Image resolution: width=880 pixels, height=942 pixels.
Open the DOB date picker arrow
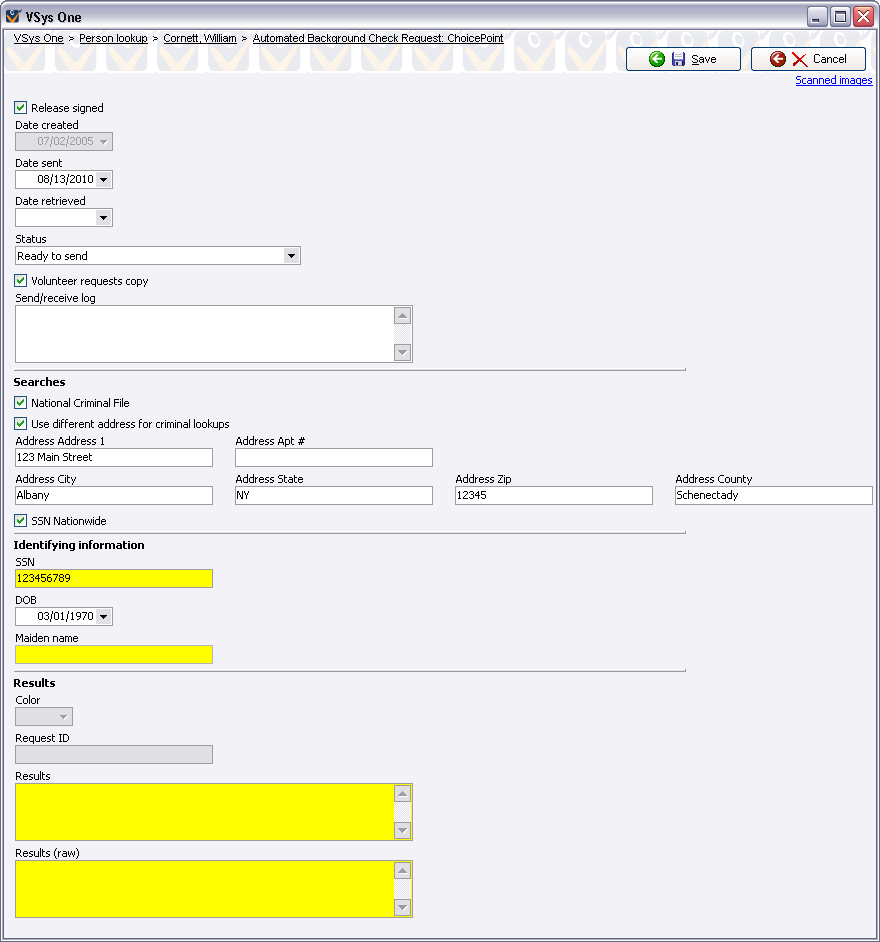tap(103, 616)
